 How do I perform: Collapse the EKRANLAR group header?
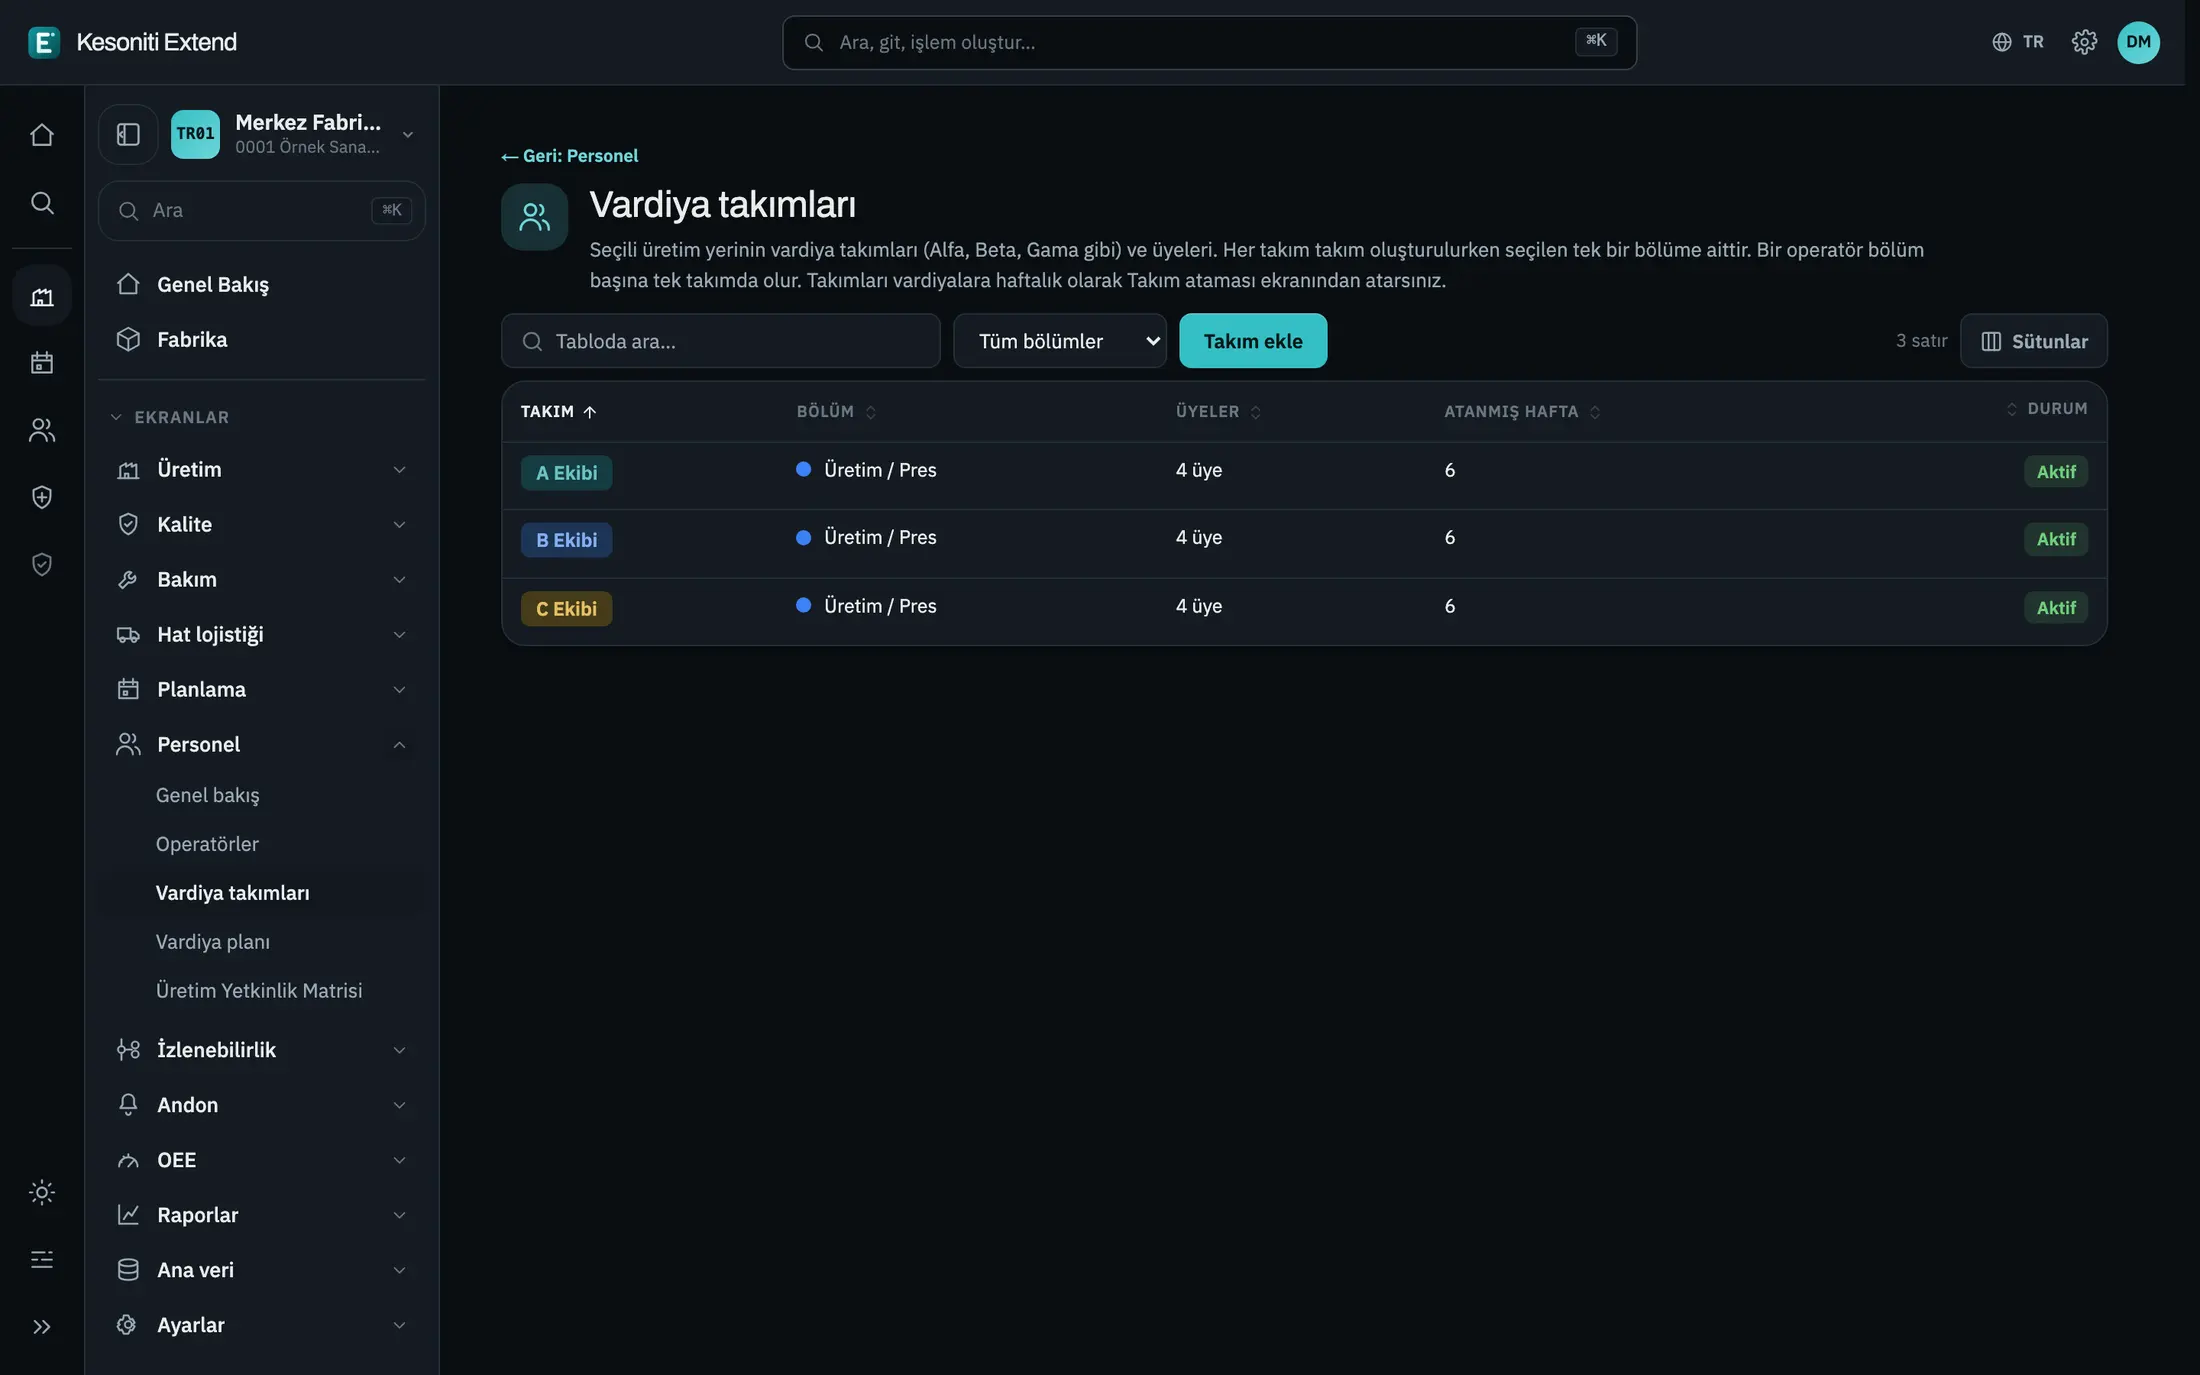click(x=170, y=417)
